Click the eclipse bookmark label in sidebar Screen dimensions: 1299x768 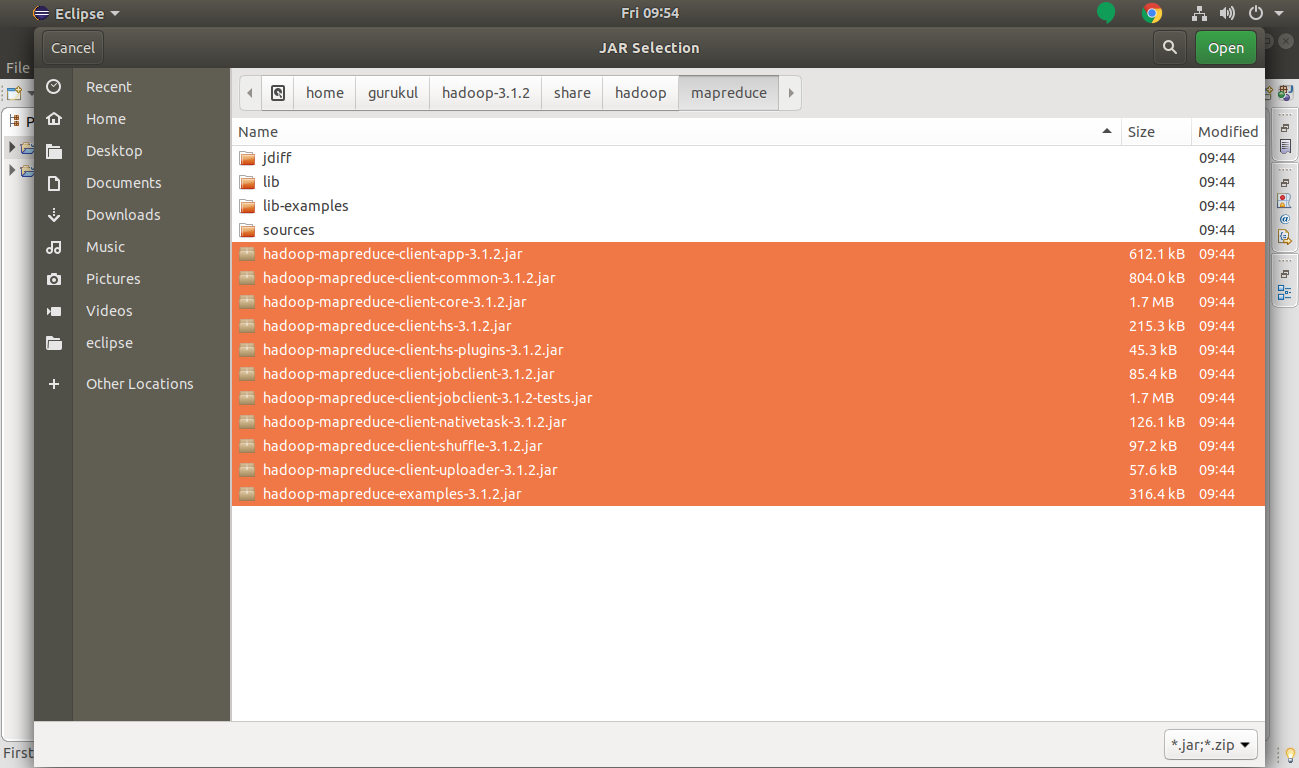109,343
